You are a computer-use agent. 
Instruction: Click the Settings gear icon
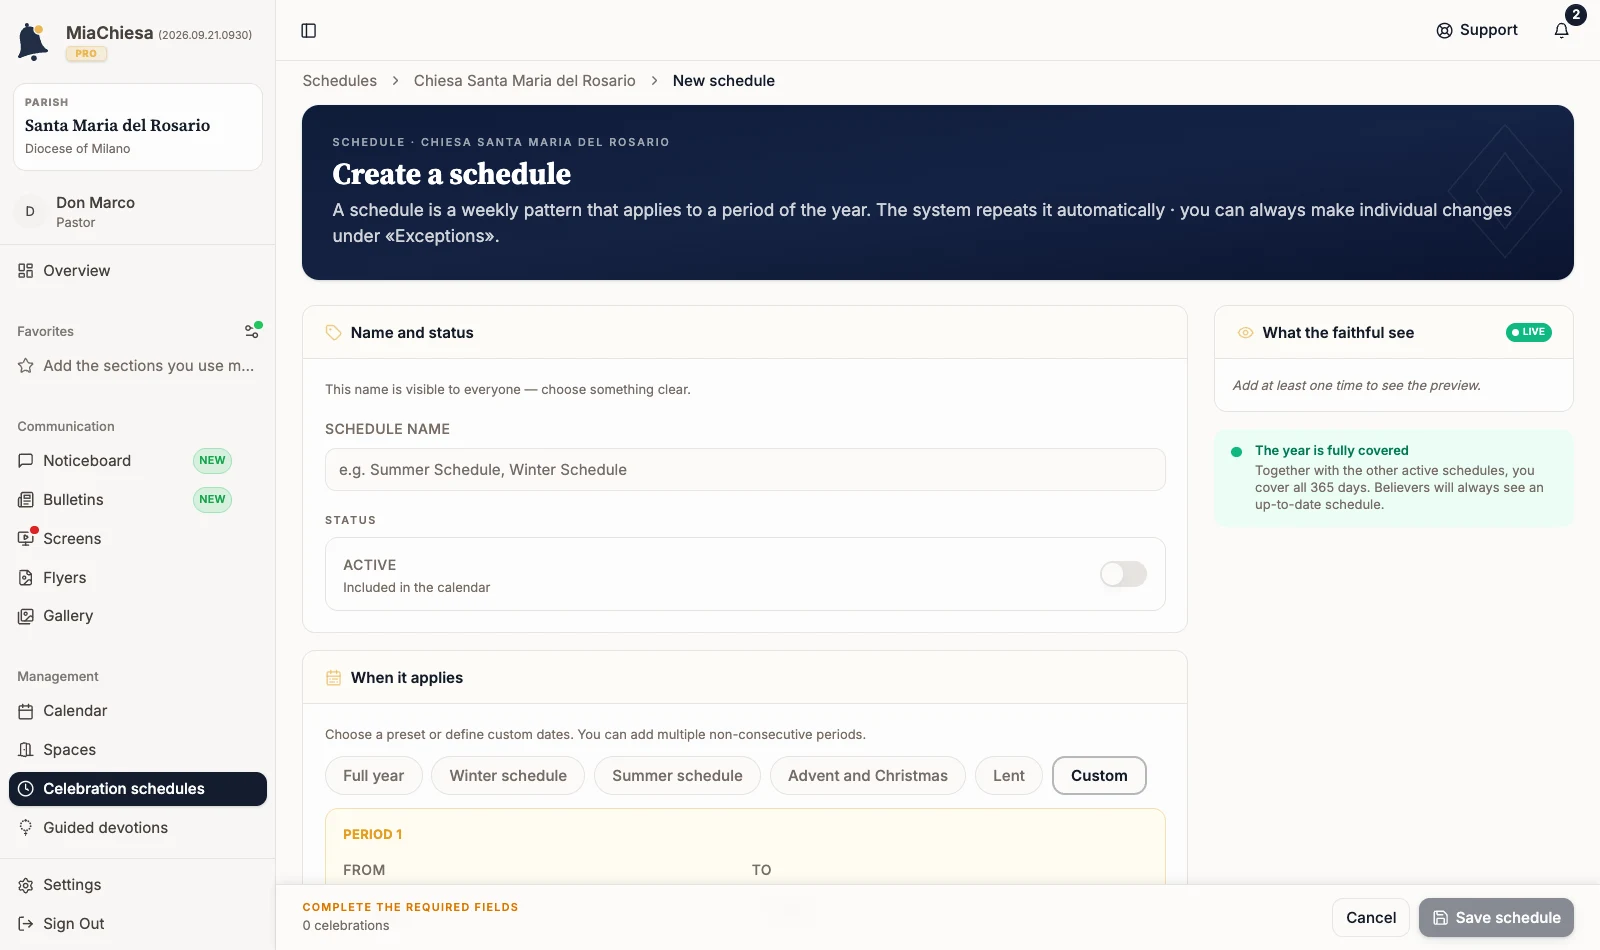pos(26,885)
